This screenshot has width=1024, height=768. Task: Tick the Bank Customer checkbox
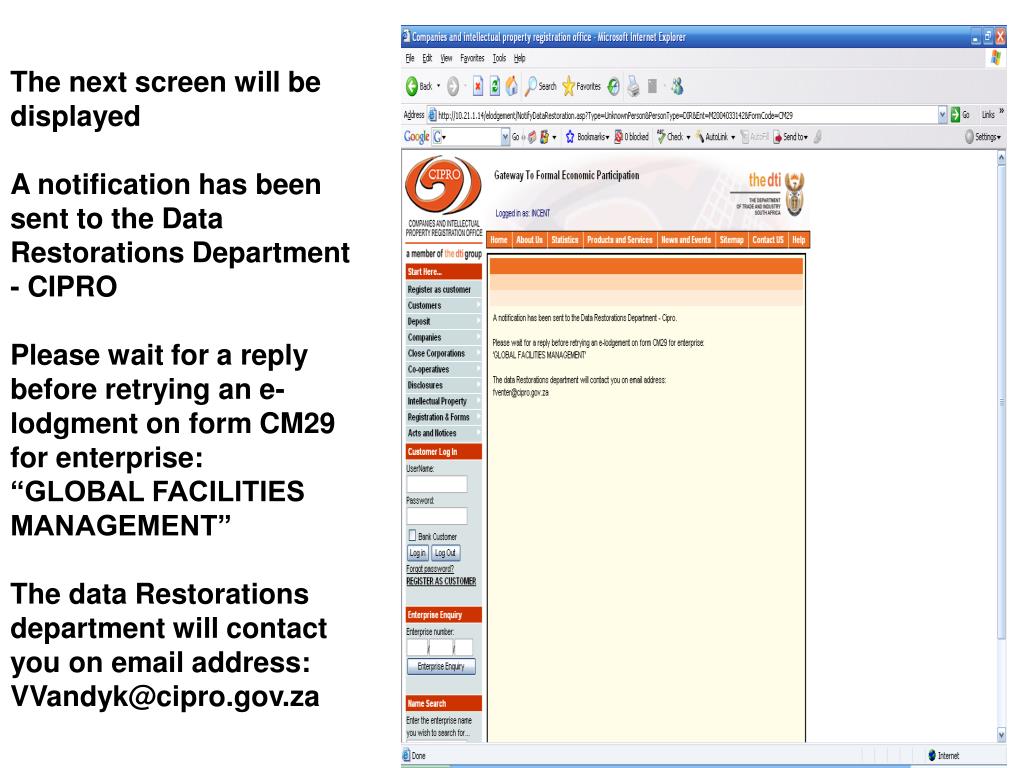(412, 536)
